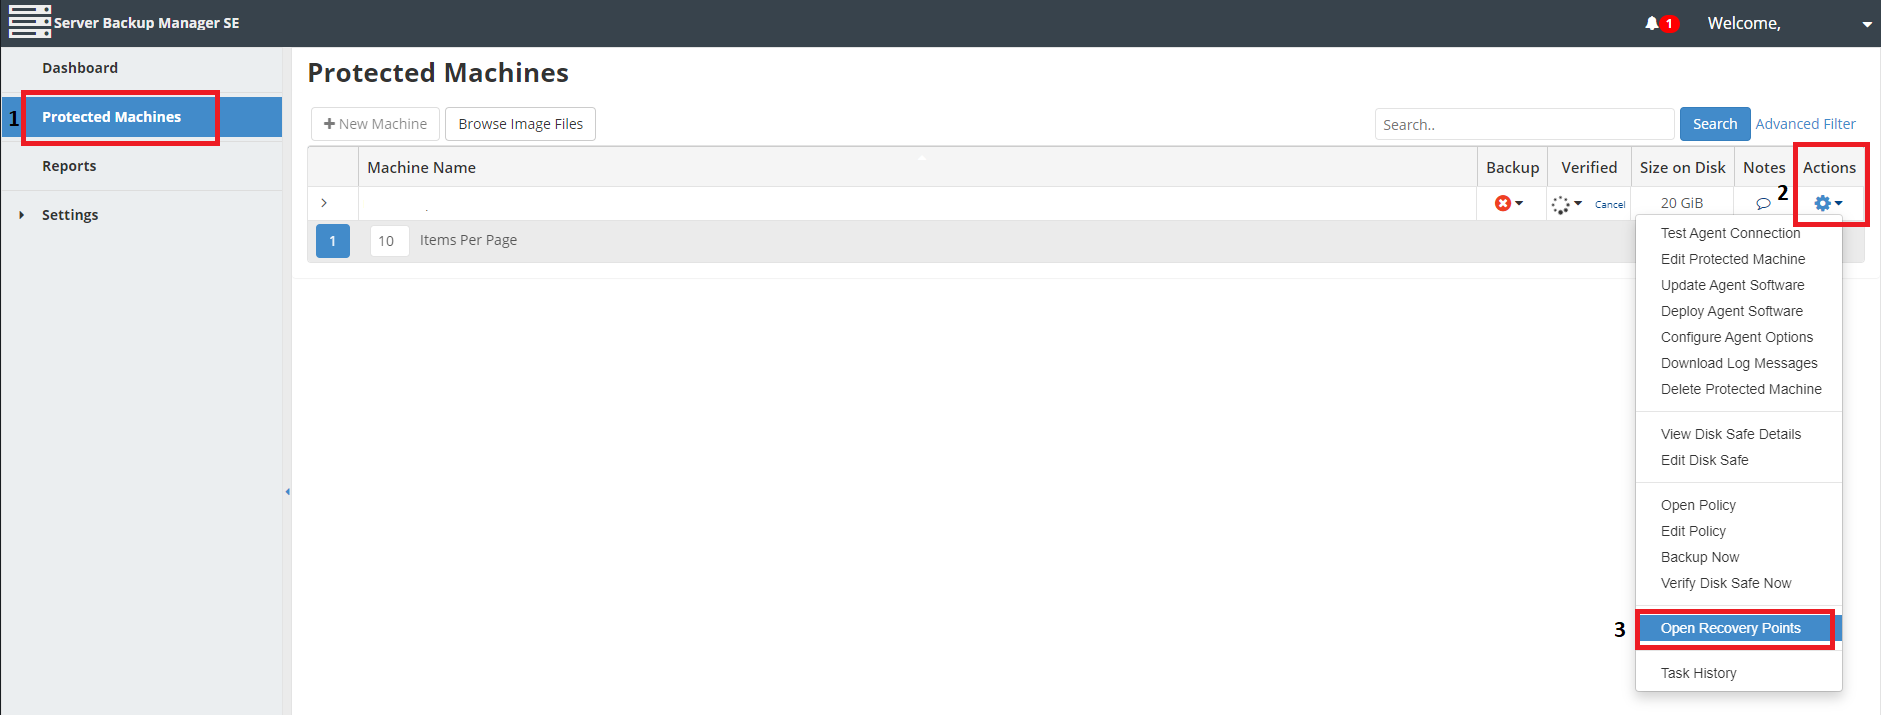Click the verification spinner status icon

(x=1560, y=204)
